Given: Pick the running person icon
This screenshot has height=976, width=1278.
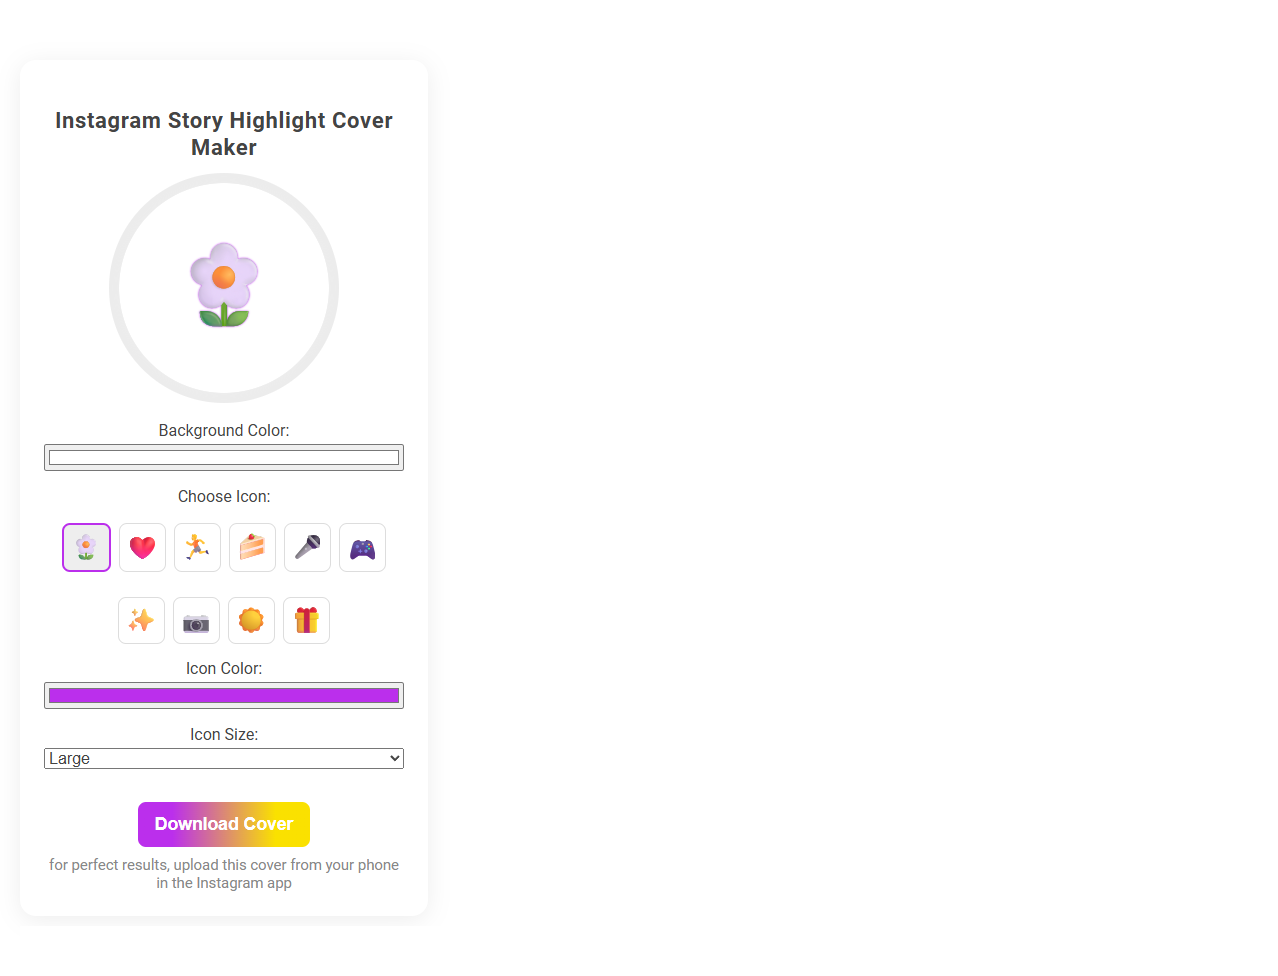Looking at the screenshot, I should tap(197, 547).
